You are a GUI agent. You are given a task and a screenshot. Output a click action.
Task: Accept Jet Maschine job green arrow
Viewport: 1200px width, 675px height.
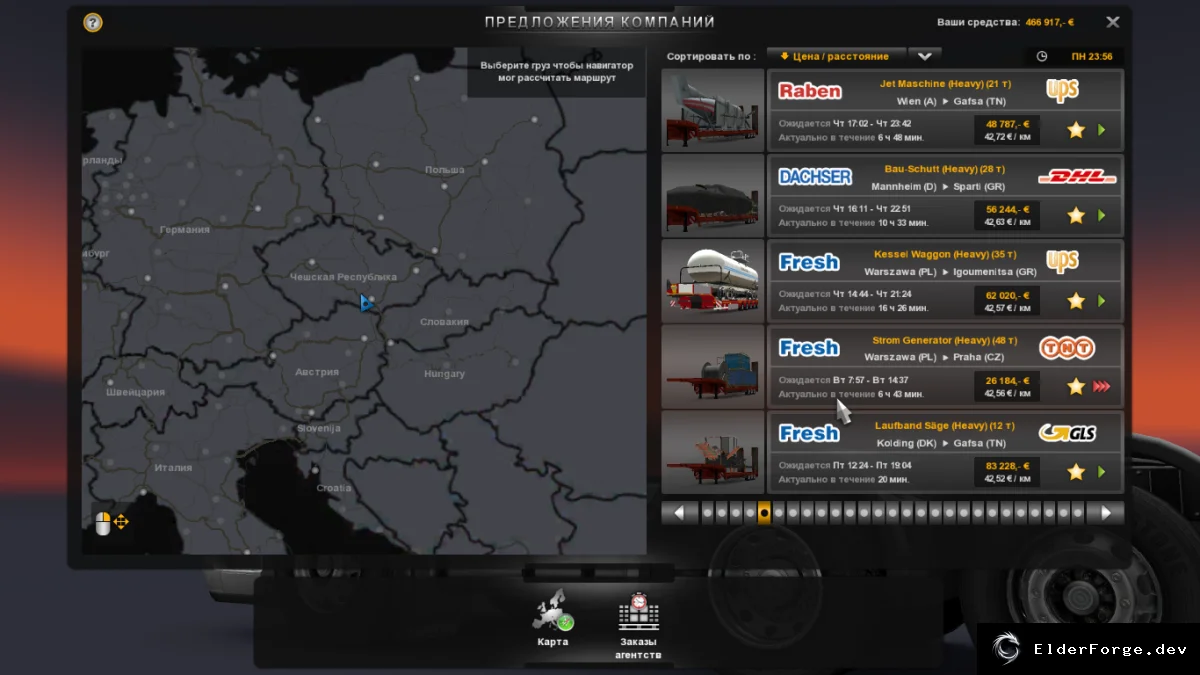[x=1102, y=130]
